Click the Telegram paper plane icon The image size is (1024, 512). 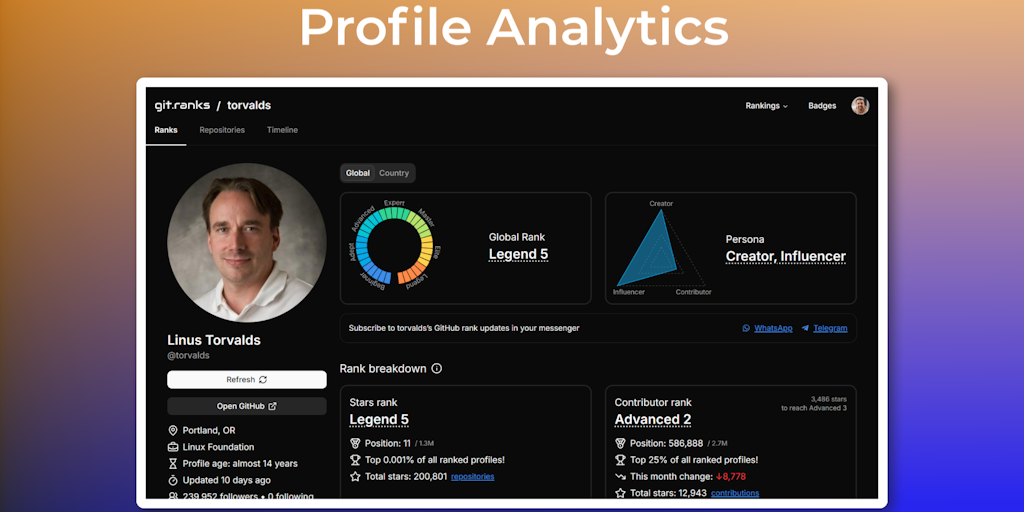(x=805, y=328)
